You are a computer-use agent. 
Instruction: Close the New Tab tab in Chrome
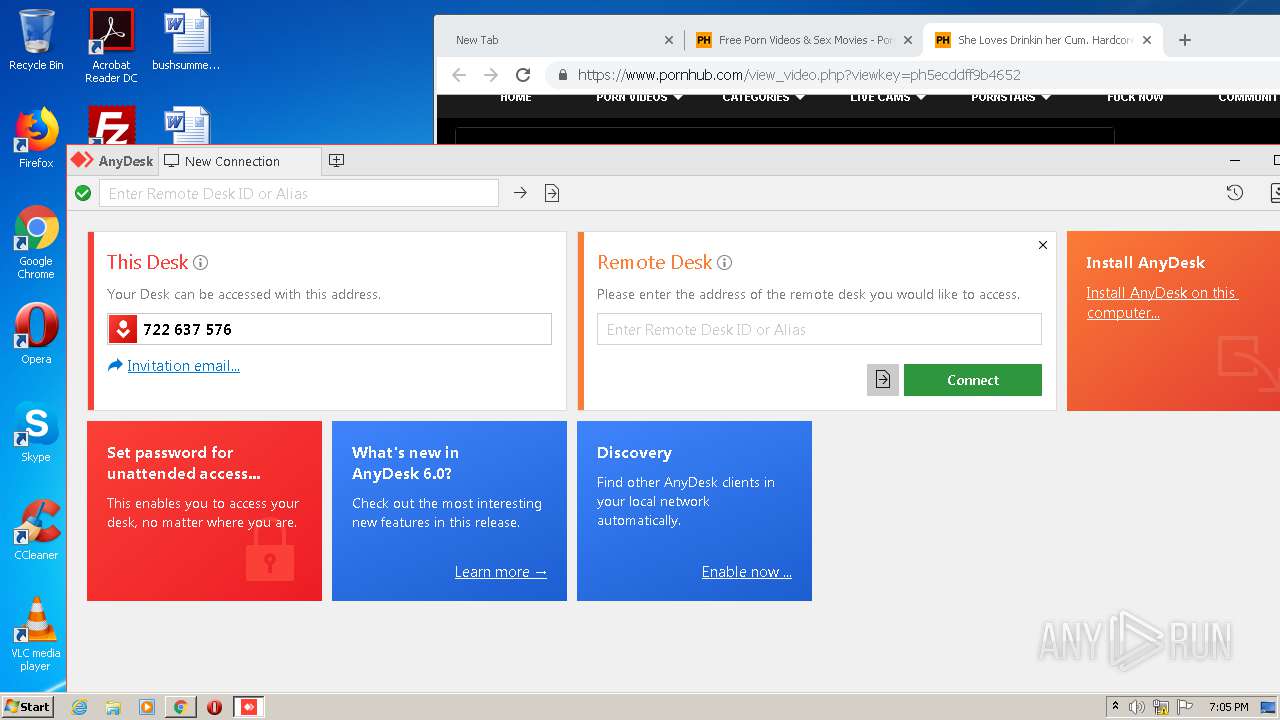669,40
